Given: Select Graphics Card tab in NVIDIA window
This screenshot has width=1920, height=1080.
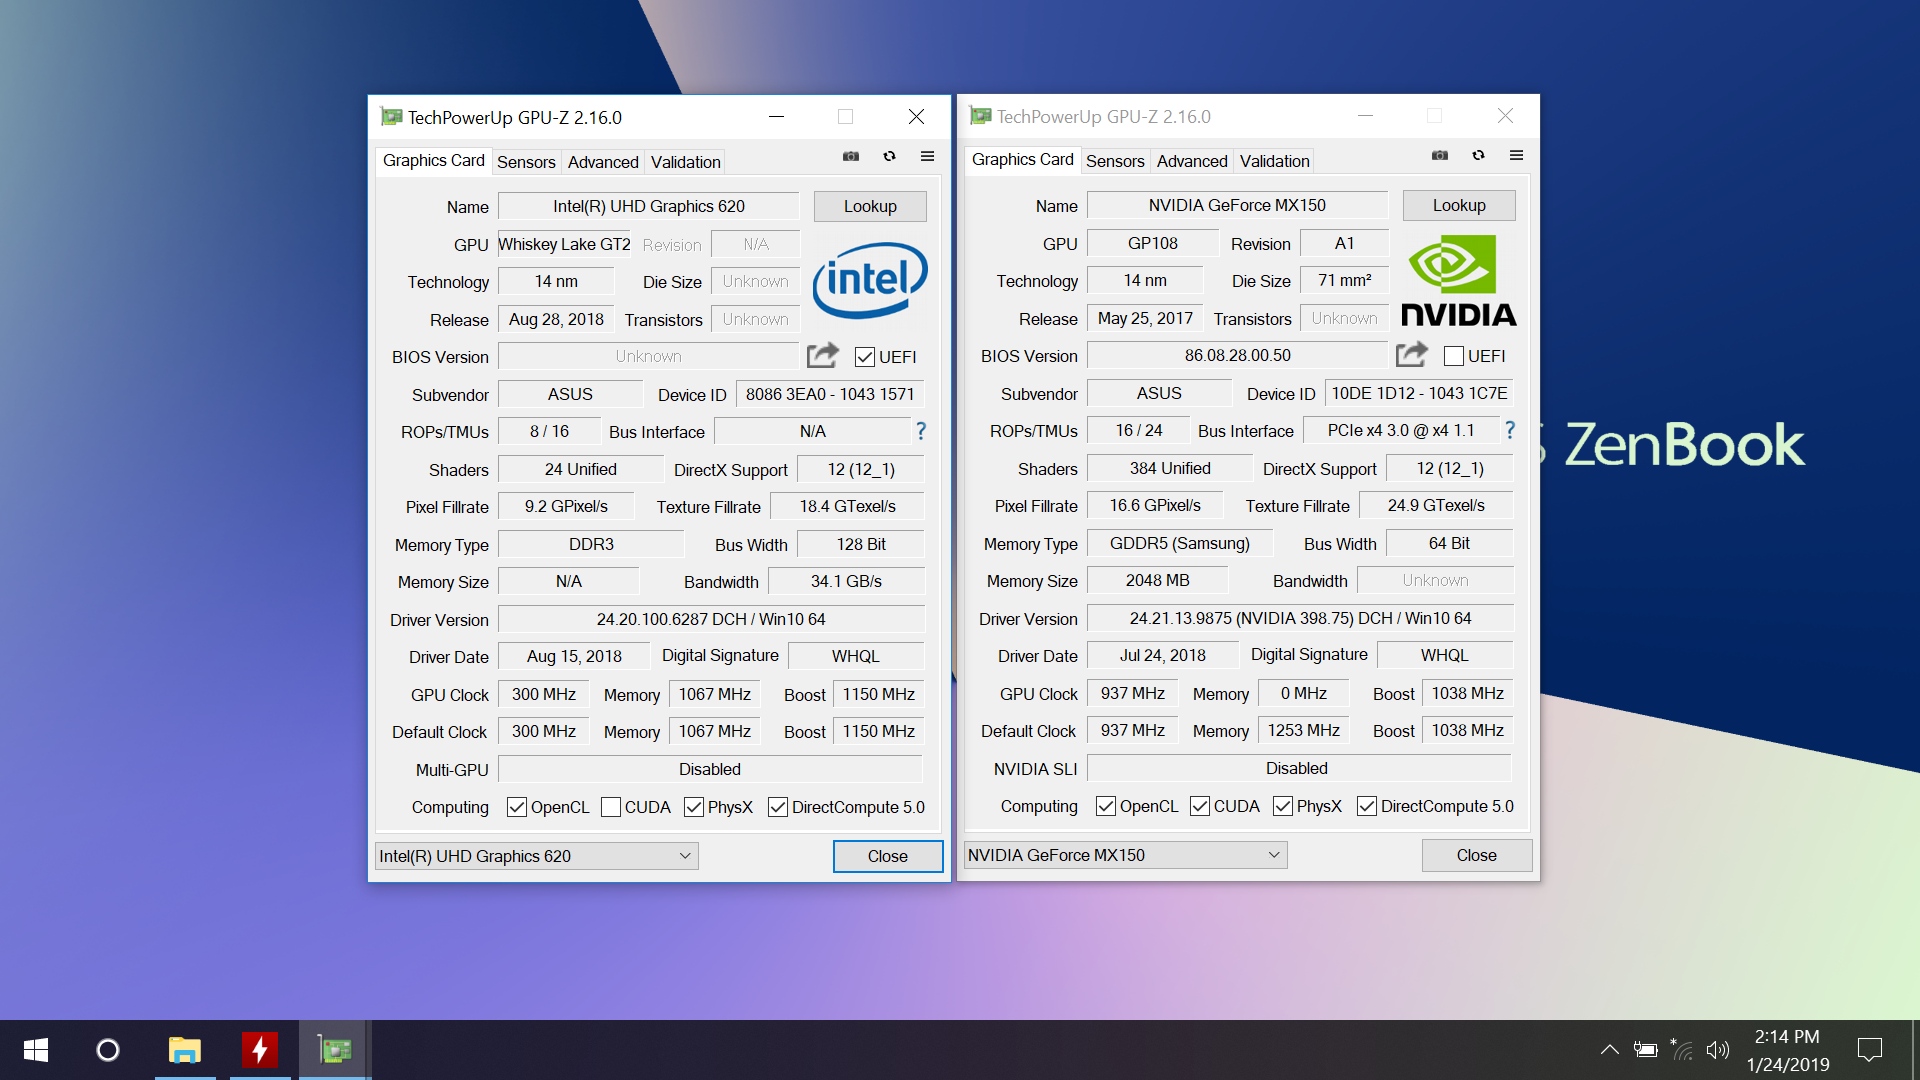Looking at the screenshot, I should click(1022, 160).
